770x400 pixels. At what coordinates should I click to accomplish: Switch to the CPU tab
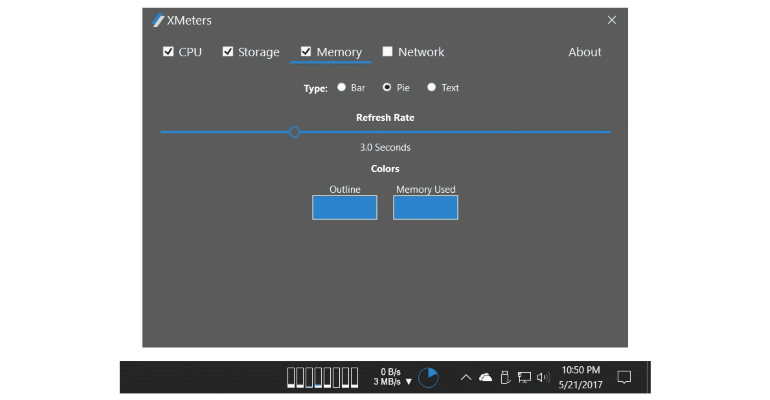point(190,52)
